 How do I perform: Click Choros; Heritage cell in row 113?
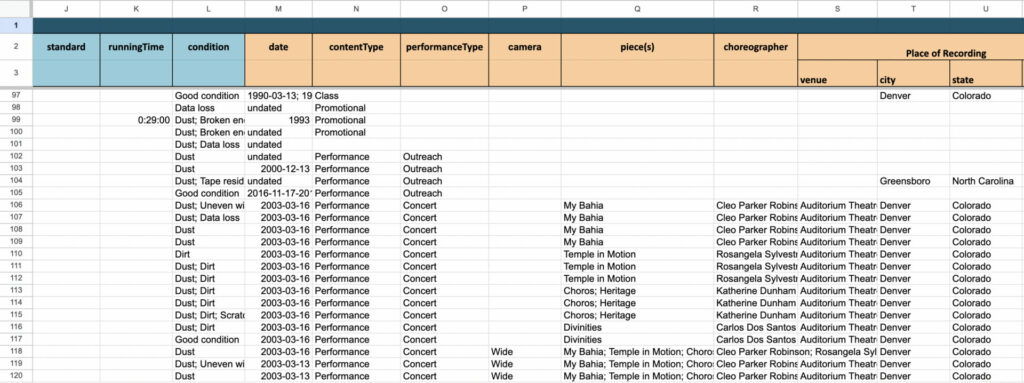pos(637,291)
